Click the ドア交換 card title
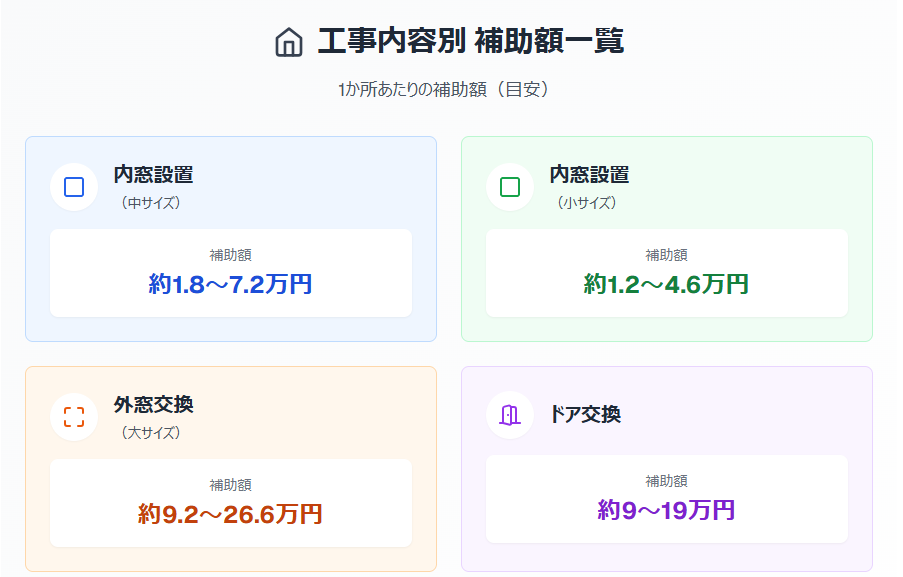Viewport: 903px width, 577px height. coord(585,415)
